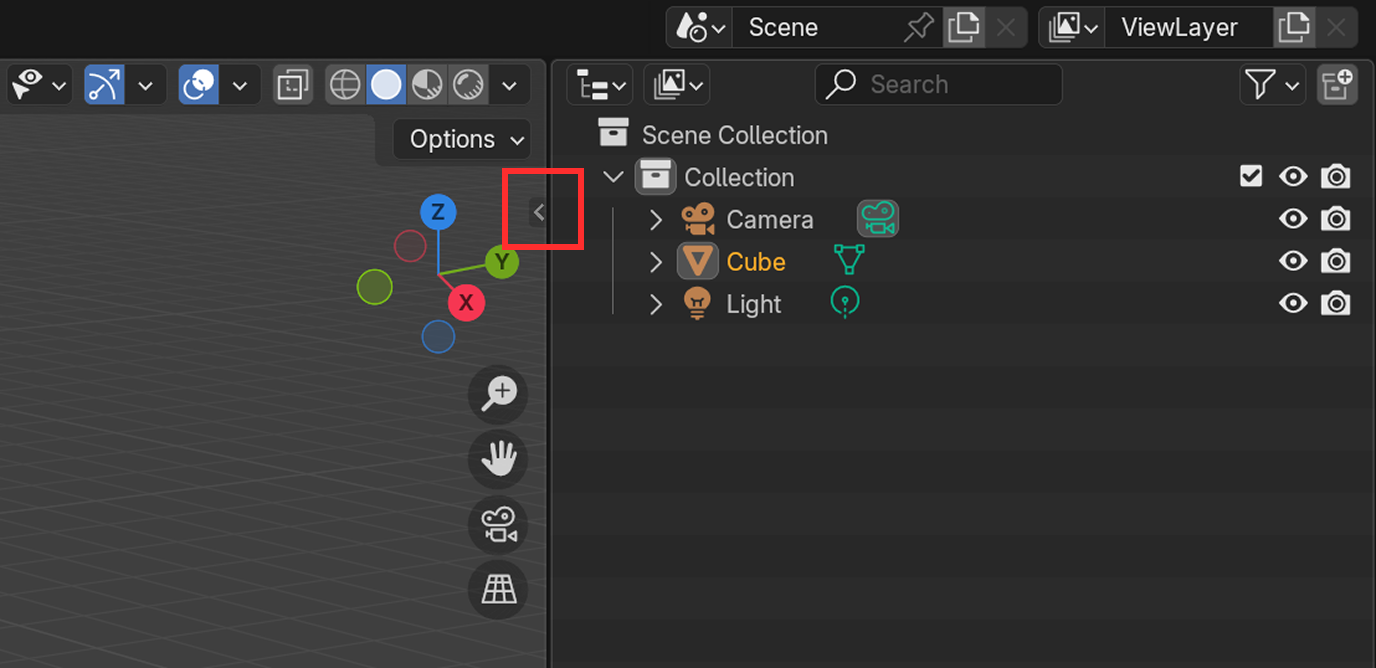Image resolution: width=1376 pixels, height=668 pixels.
Task: Toggle the viewport gizmos button
Action: [x=104, y=85]
